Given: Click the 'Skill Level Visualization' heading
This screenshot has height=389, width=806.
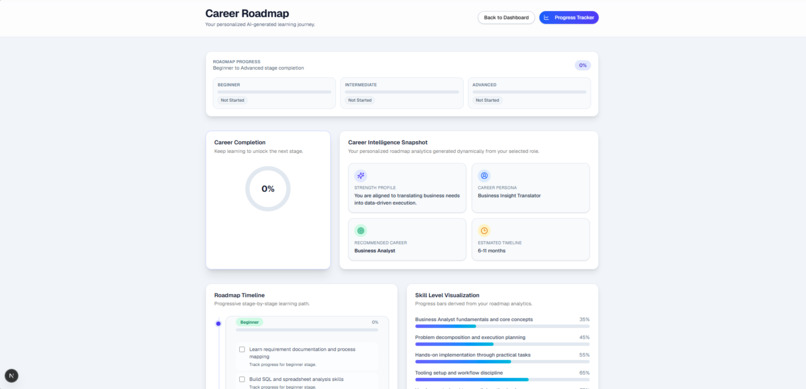Looking at the screenshot, I should (447, 295).
